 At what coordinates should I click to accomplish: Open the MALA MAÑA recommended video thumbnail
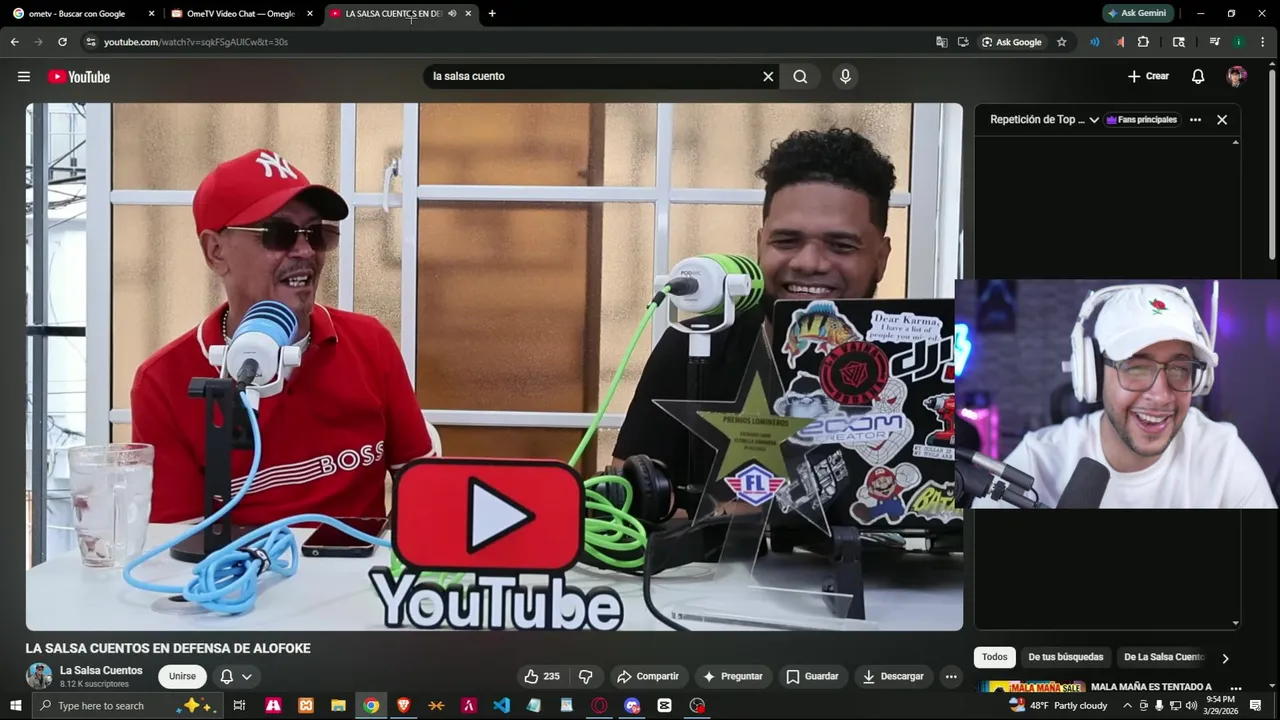pos(1031,688)
